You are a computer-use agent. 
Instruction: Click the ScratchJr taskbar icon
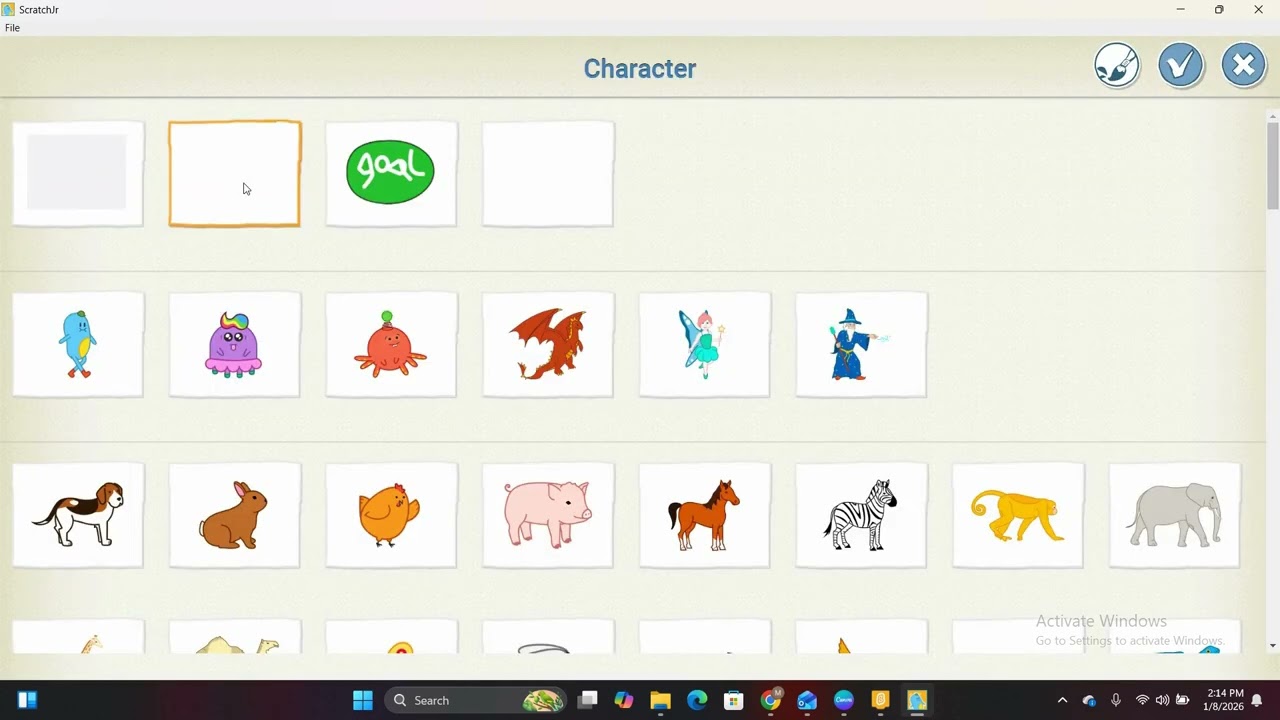click(917, 700)
